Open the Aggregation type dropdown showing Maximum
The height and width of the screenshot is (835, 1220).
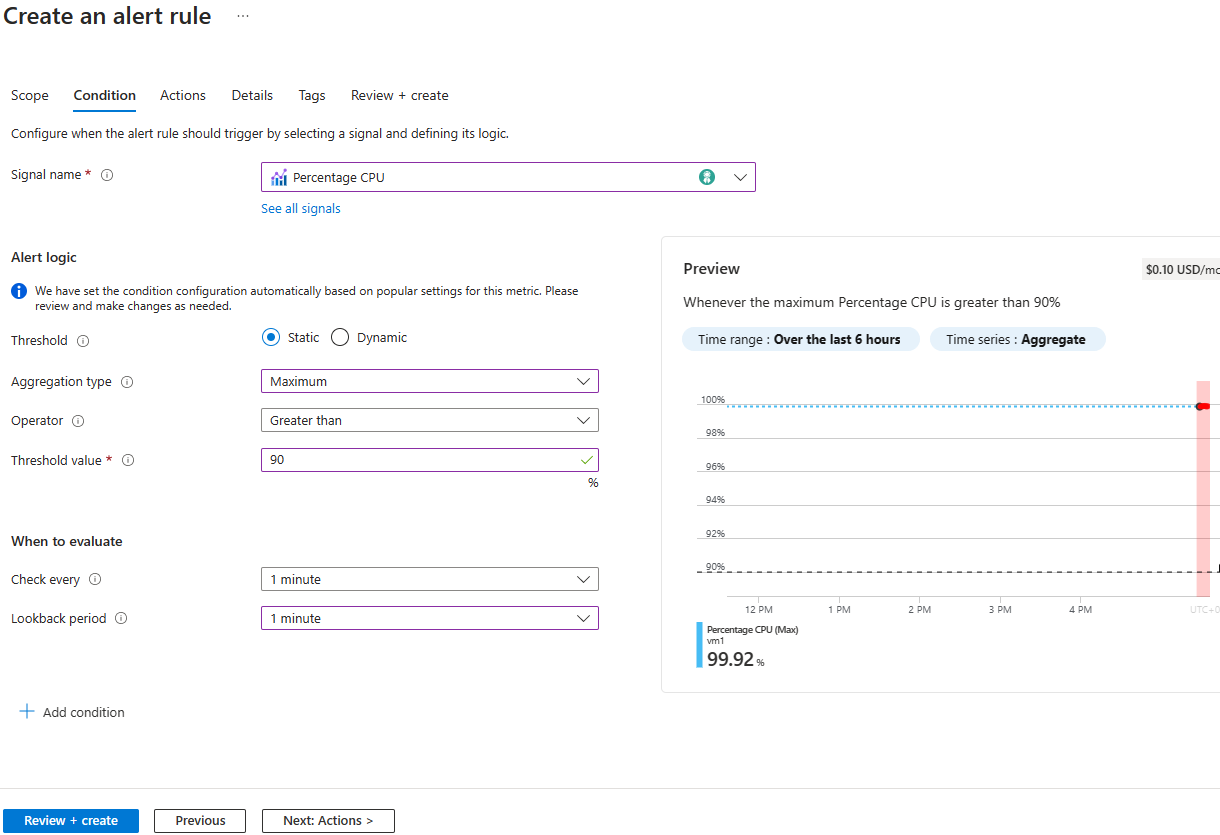[430, 381]
